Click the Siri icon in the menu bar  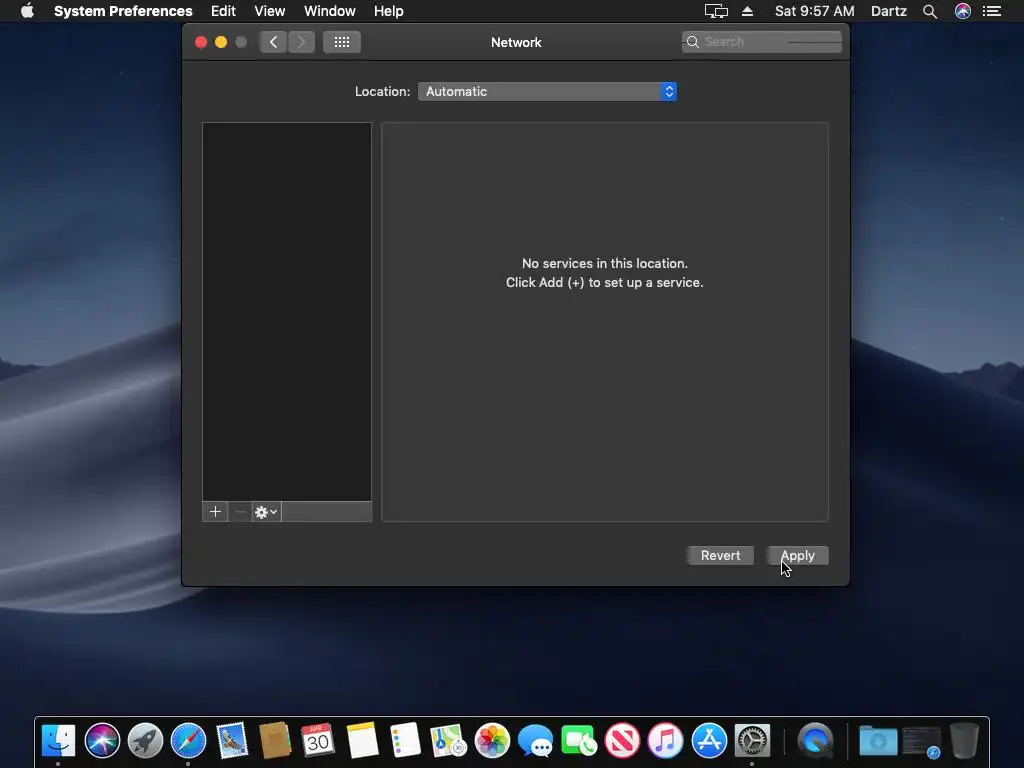click(963, 11)
